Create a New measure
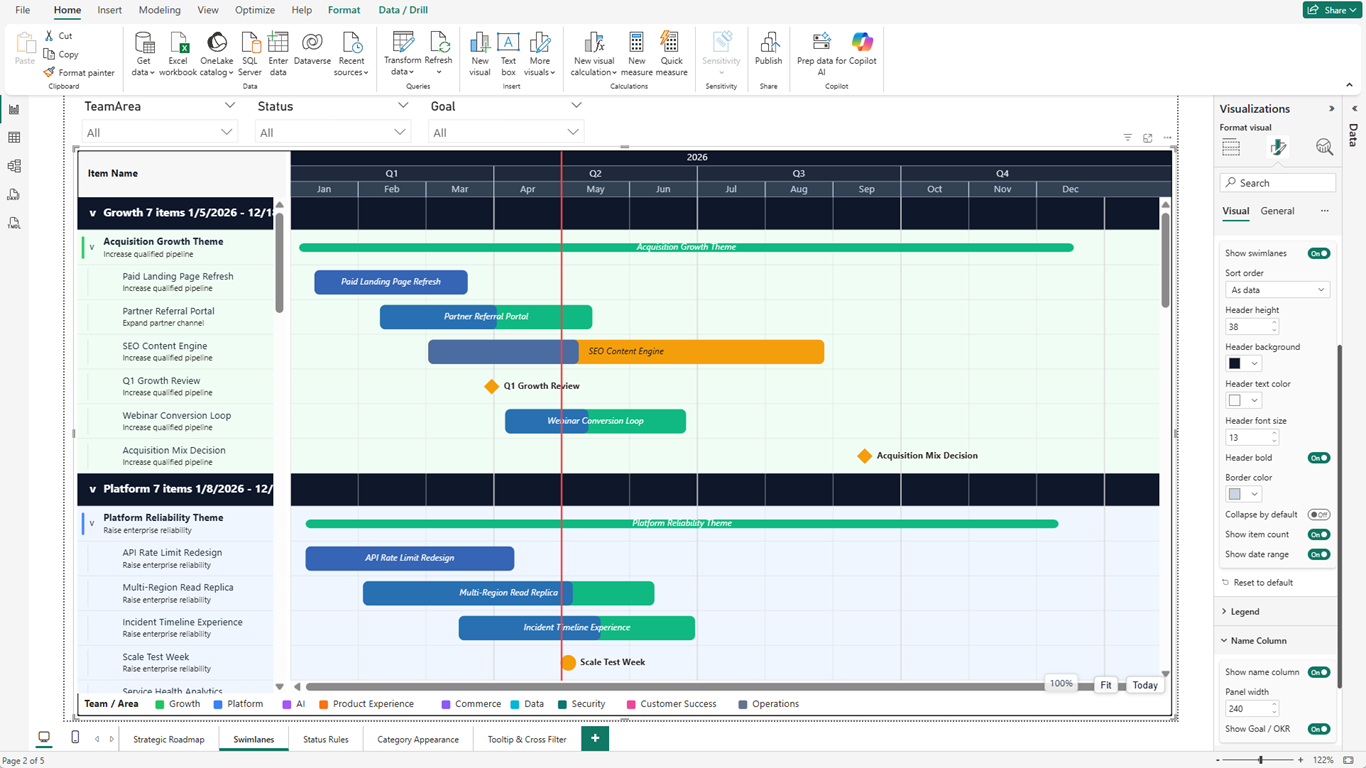The image size is (1366, 768). click(x=636, y=54)
